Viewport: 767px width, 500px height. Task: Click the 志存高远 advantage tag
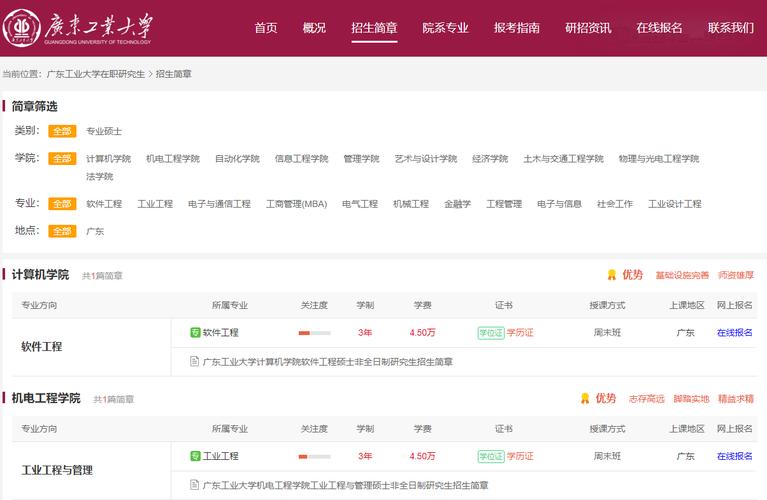pyautogui.click(x=646, y=399)
